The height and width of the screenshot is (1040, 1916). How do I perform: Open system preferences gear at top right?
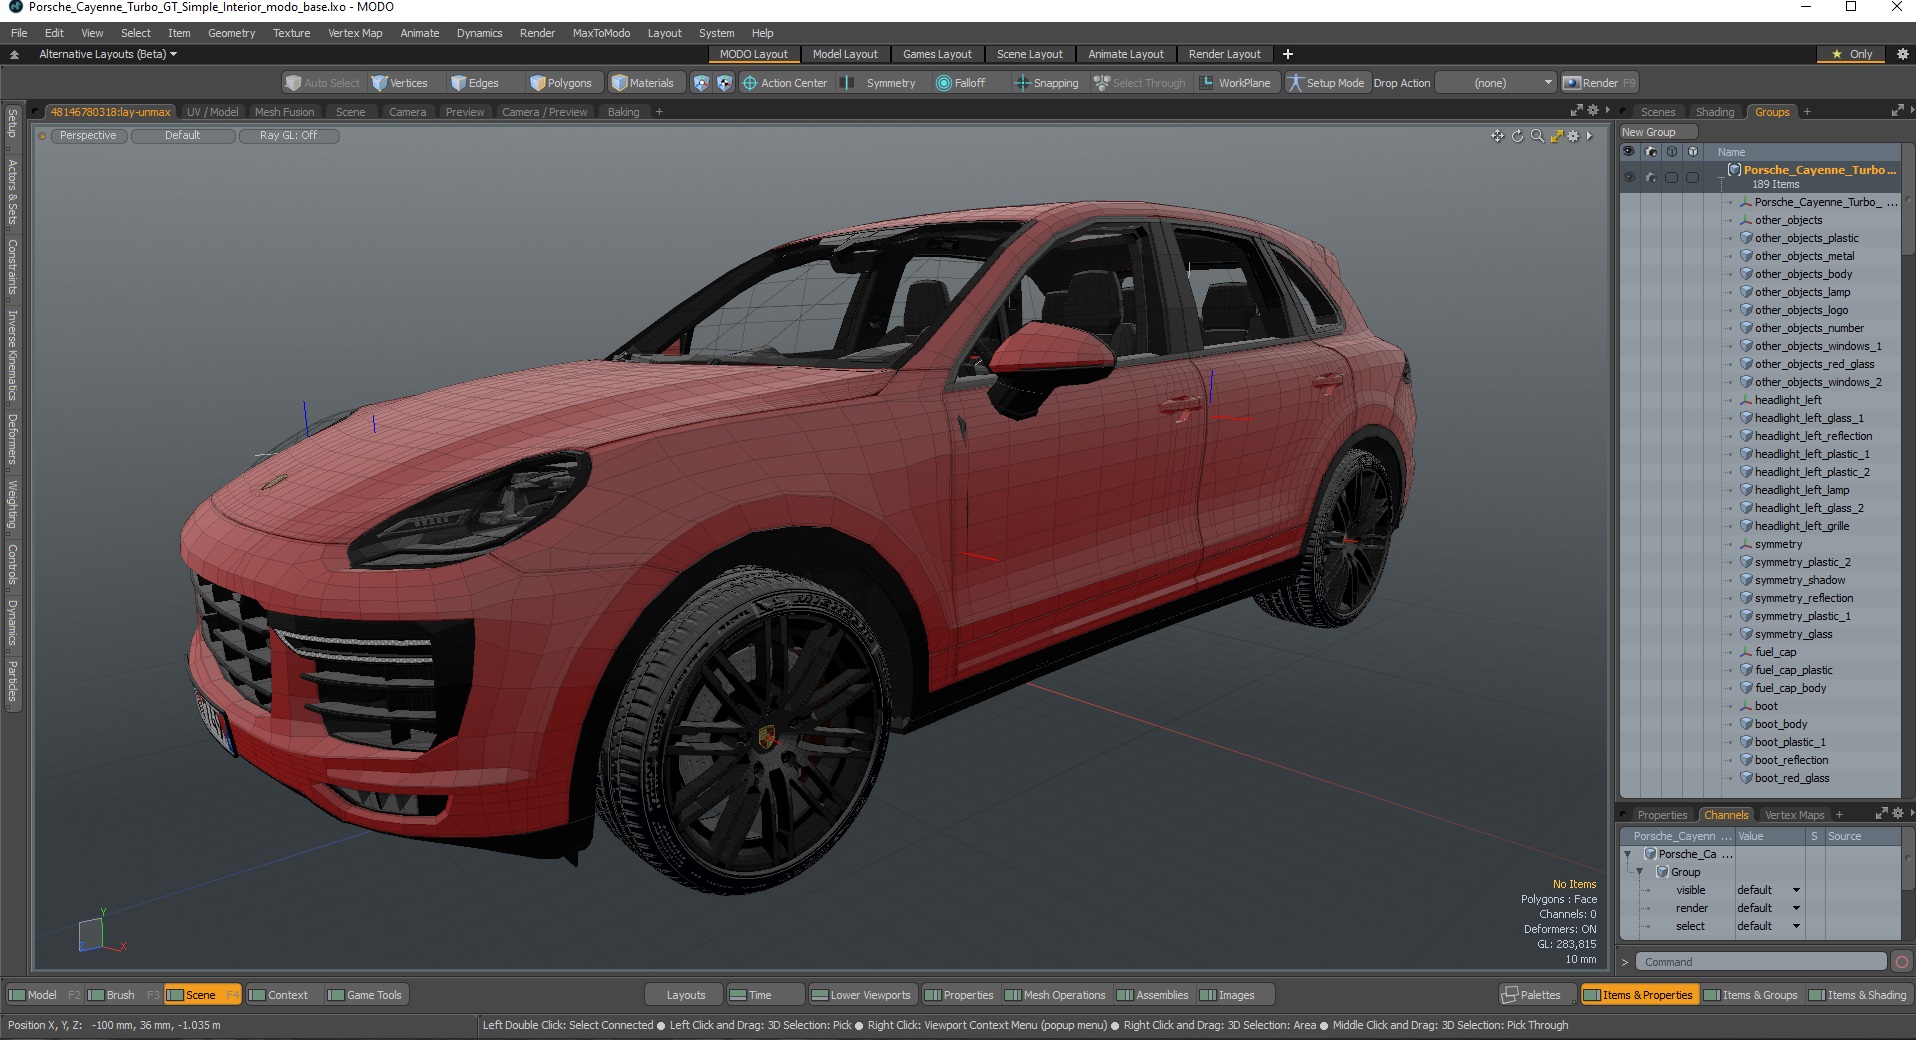(1903, 54)
